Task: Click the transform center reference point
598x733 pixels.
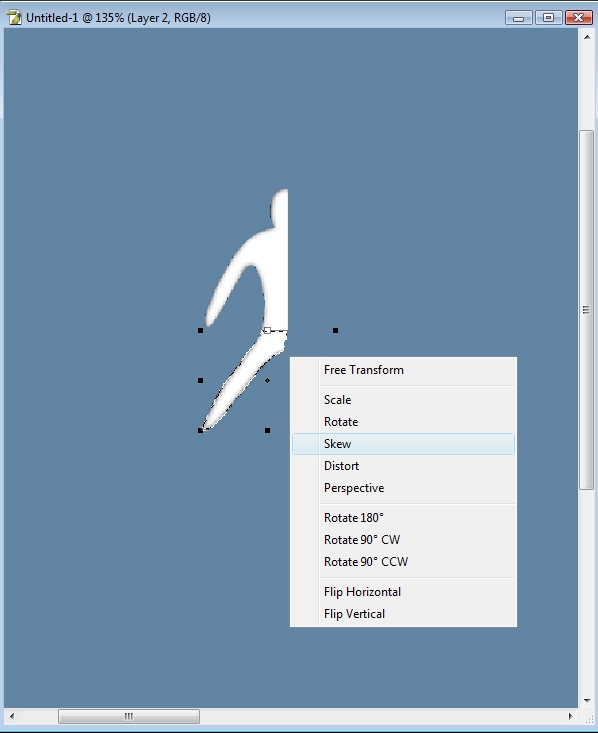Action: tap(267, 381)
